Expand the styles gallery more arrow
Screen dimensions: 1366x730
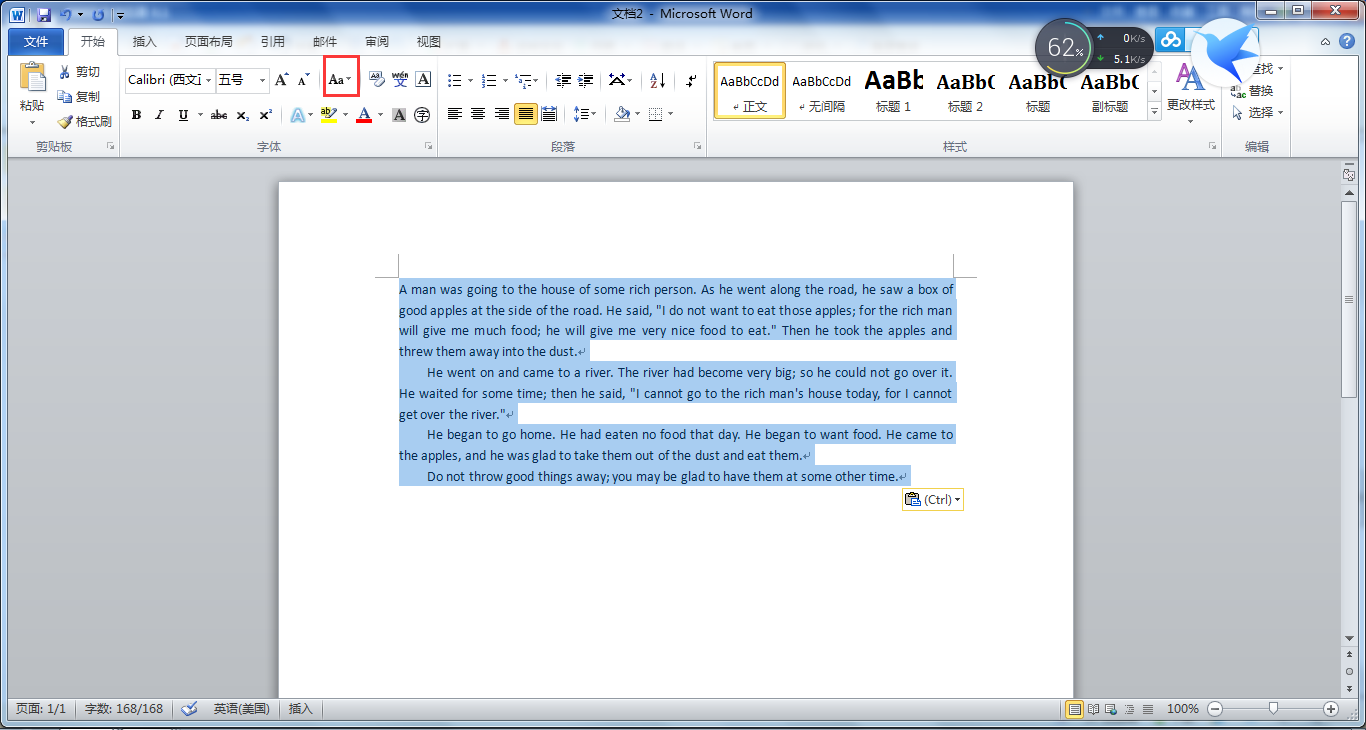[x=1155, y=113]
